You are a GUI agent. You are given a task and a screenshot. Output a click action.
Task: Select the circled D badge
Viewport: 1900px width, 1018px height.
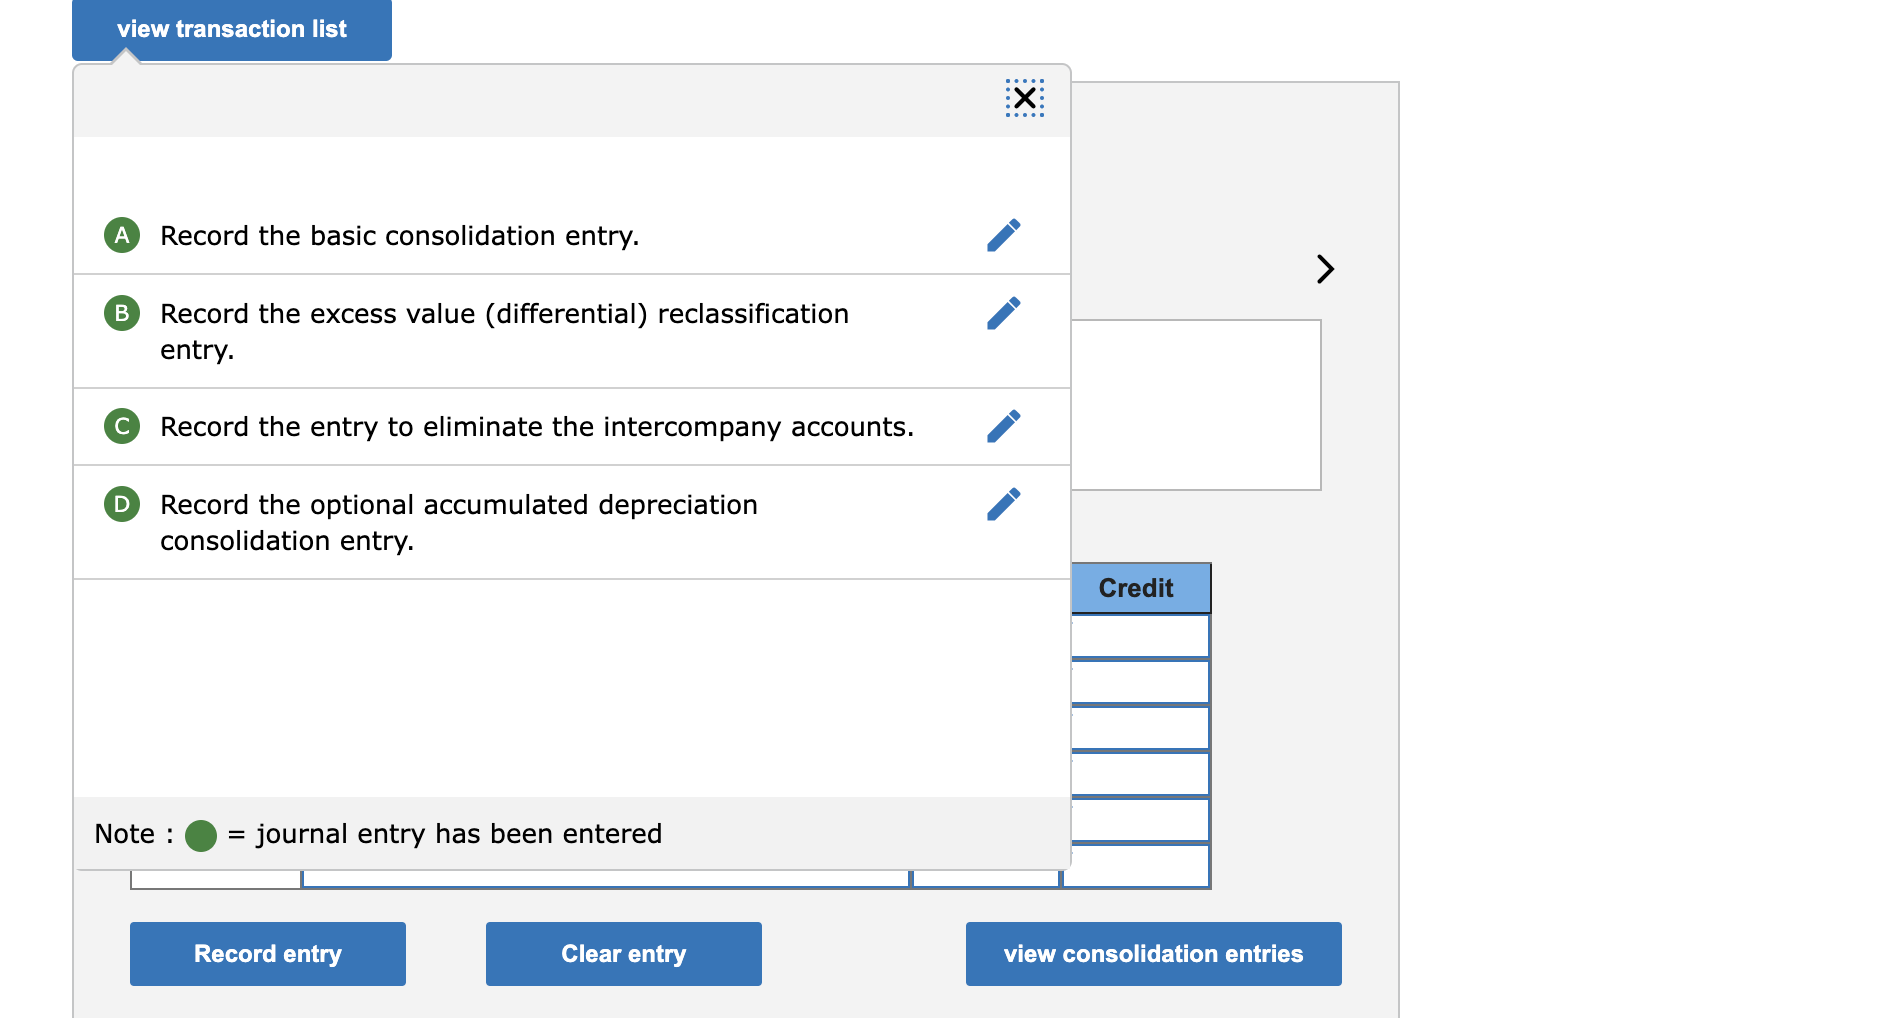point(121,503)
